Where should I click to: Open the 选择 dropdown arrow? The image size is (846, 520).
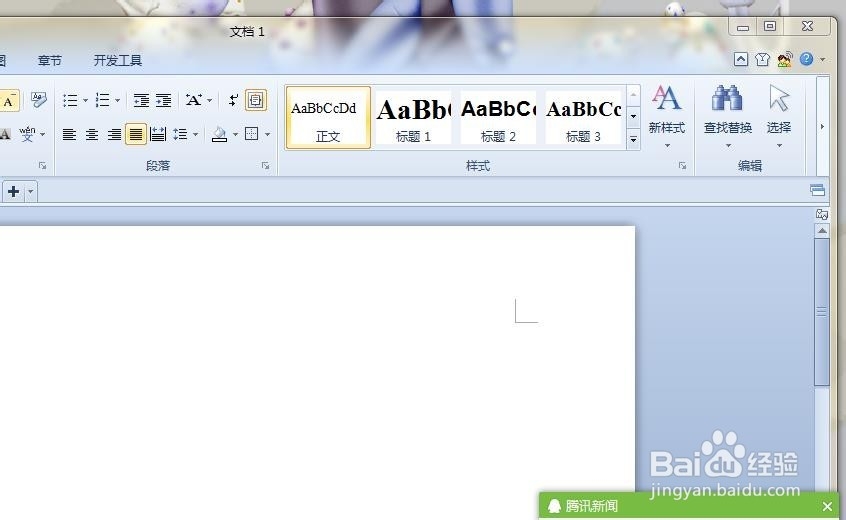779,146
